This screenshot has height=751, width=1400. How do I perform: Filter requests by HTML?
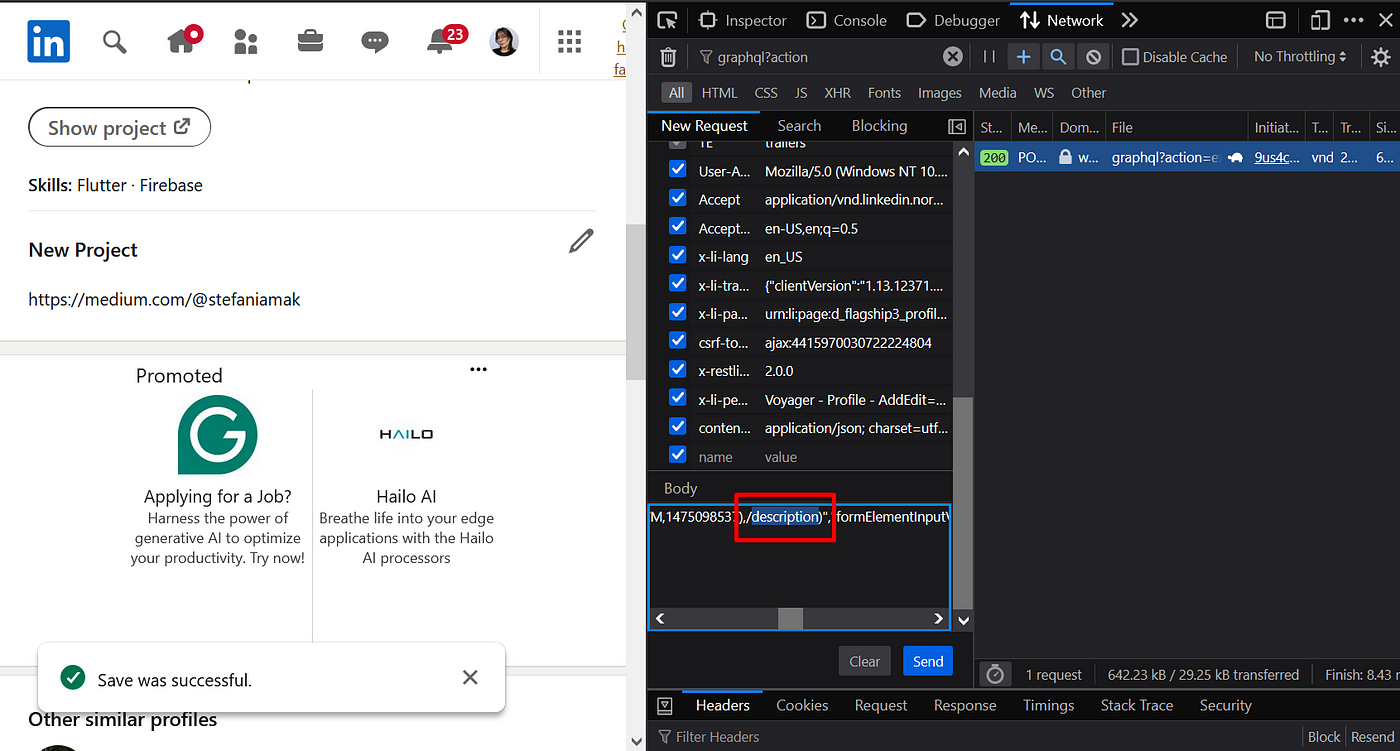pos(719,93)
